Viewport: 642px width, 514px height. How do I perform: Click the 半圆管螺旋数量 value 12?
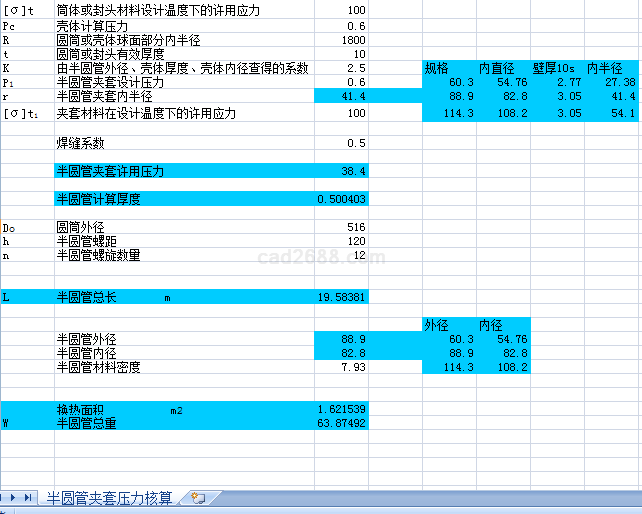coord(341,255)
